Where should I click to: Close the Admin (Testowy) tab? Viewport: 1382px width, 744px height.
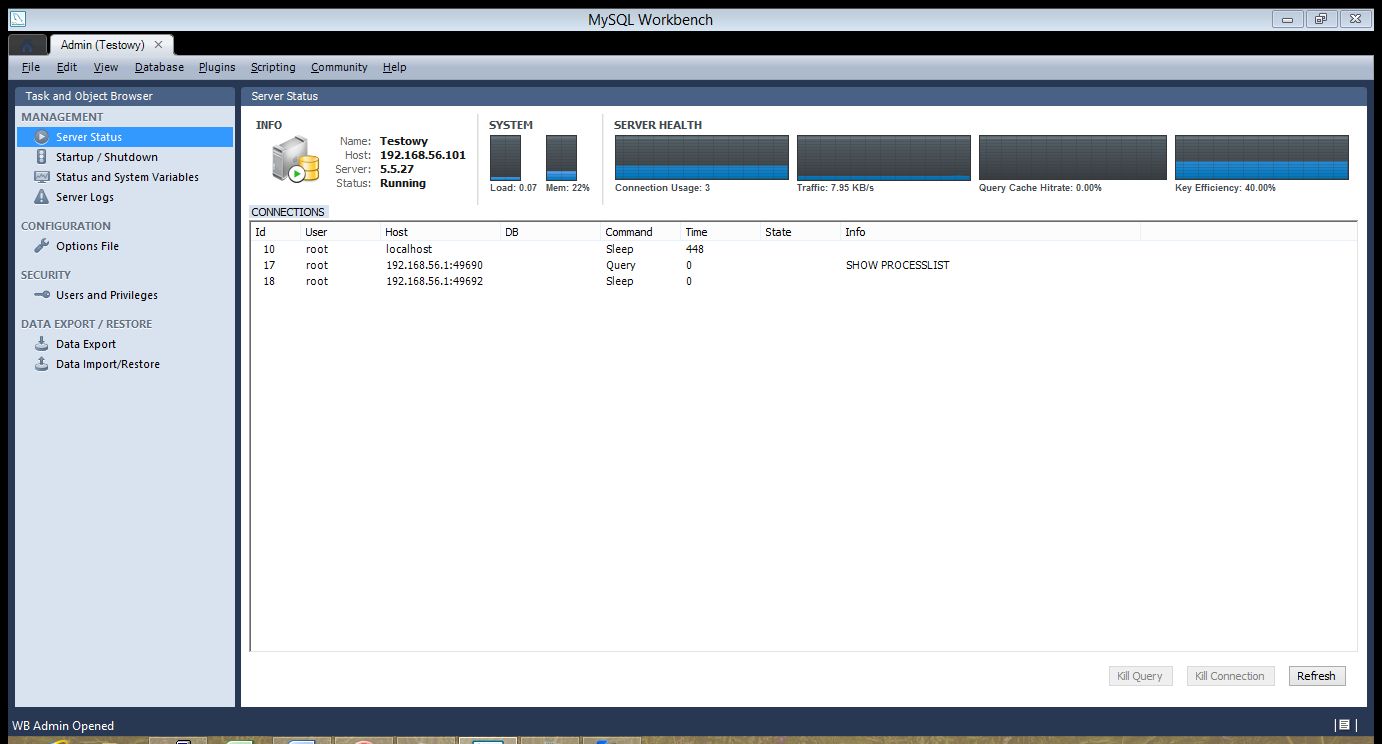coord(158,45)
